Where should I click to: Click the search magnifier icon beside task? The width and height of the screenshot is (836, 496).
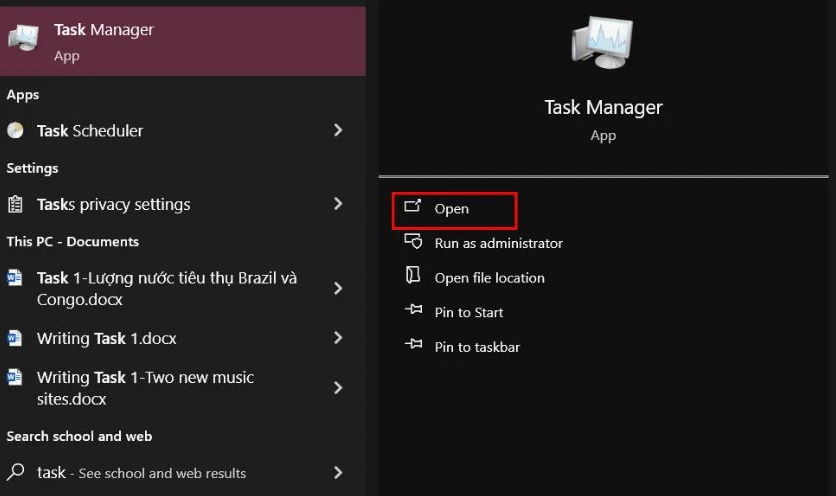click(15, 472)
